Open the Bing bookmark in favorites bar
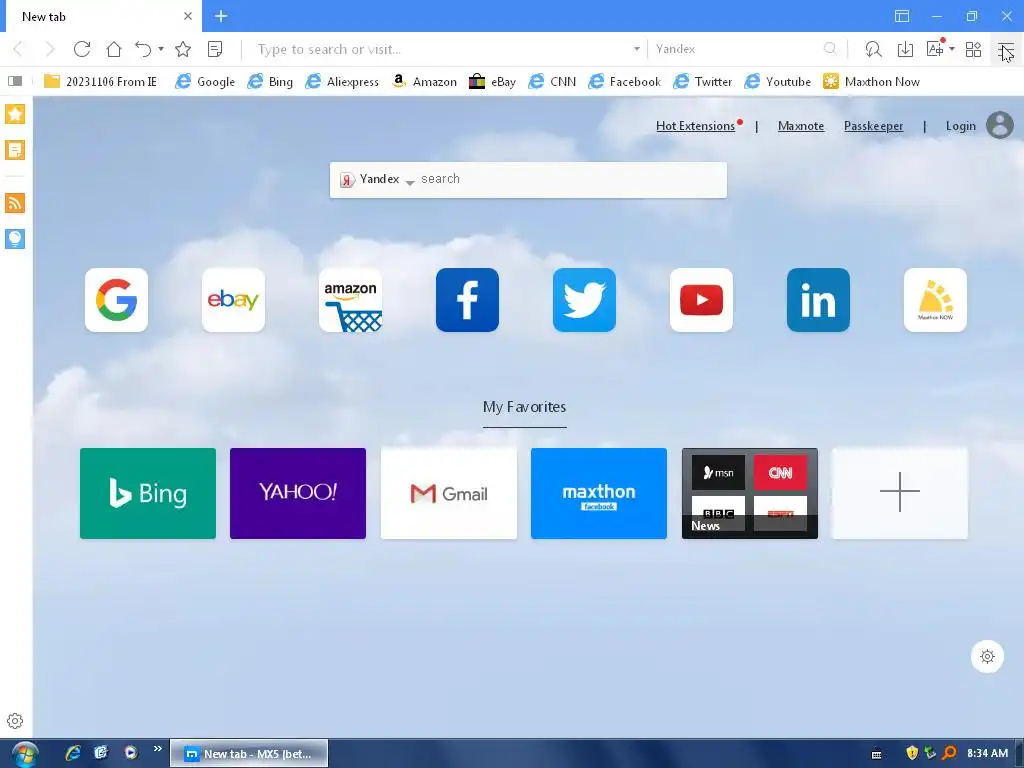The height and width of the screenshot is (768, 1024). pos(270,81)
